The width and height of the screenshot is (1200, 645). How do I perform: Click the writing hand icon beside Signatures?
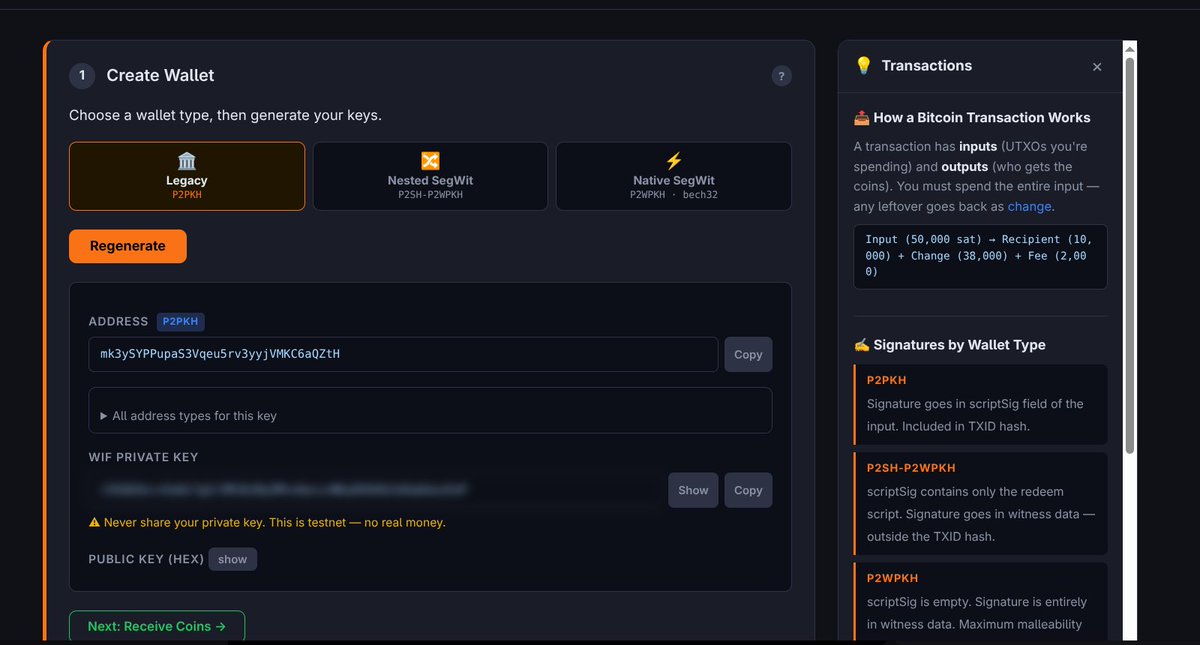[861, 345]
